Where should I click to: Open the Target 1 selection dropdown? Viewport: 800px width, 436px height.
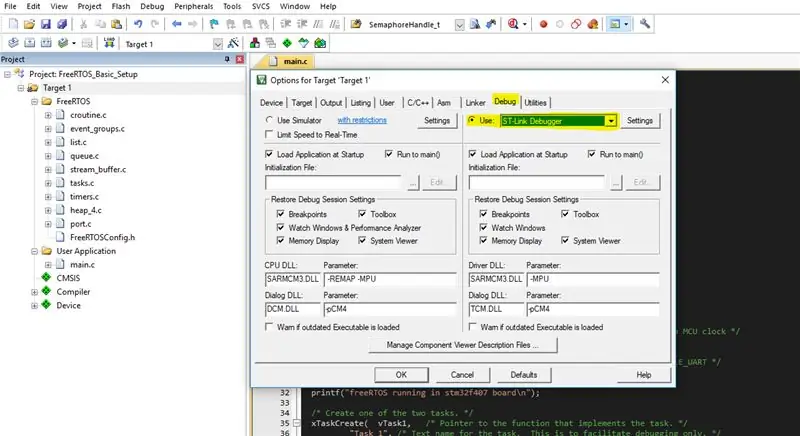pyautogui.click(x=218, y=44)
